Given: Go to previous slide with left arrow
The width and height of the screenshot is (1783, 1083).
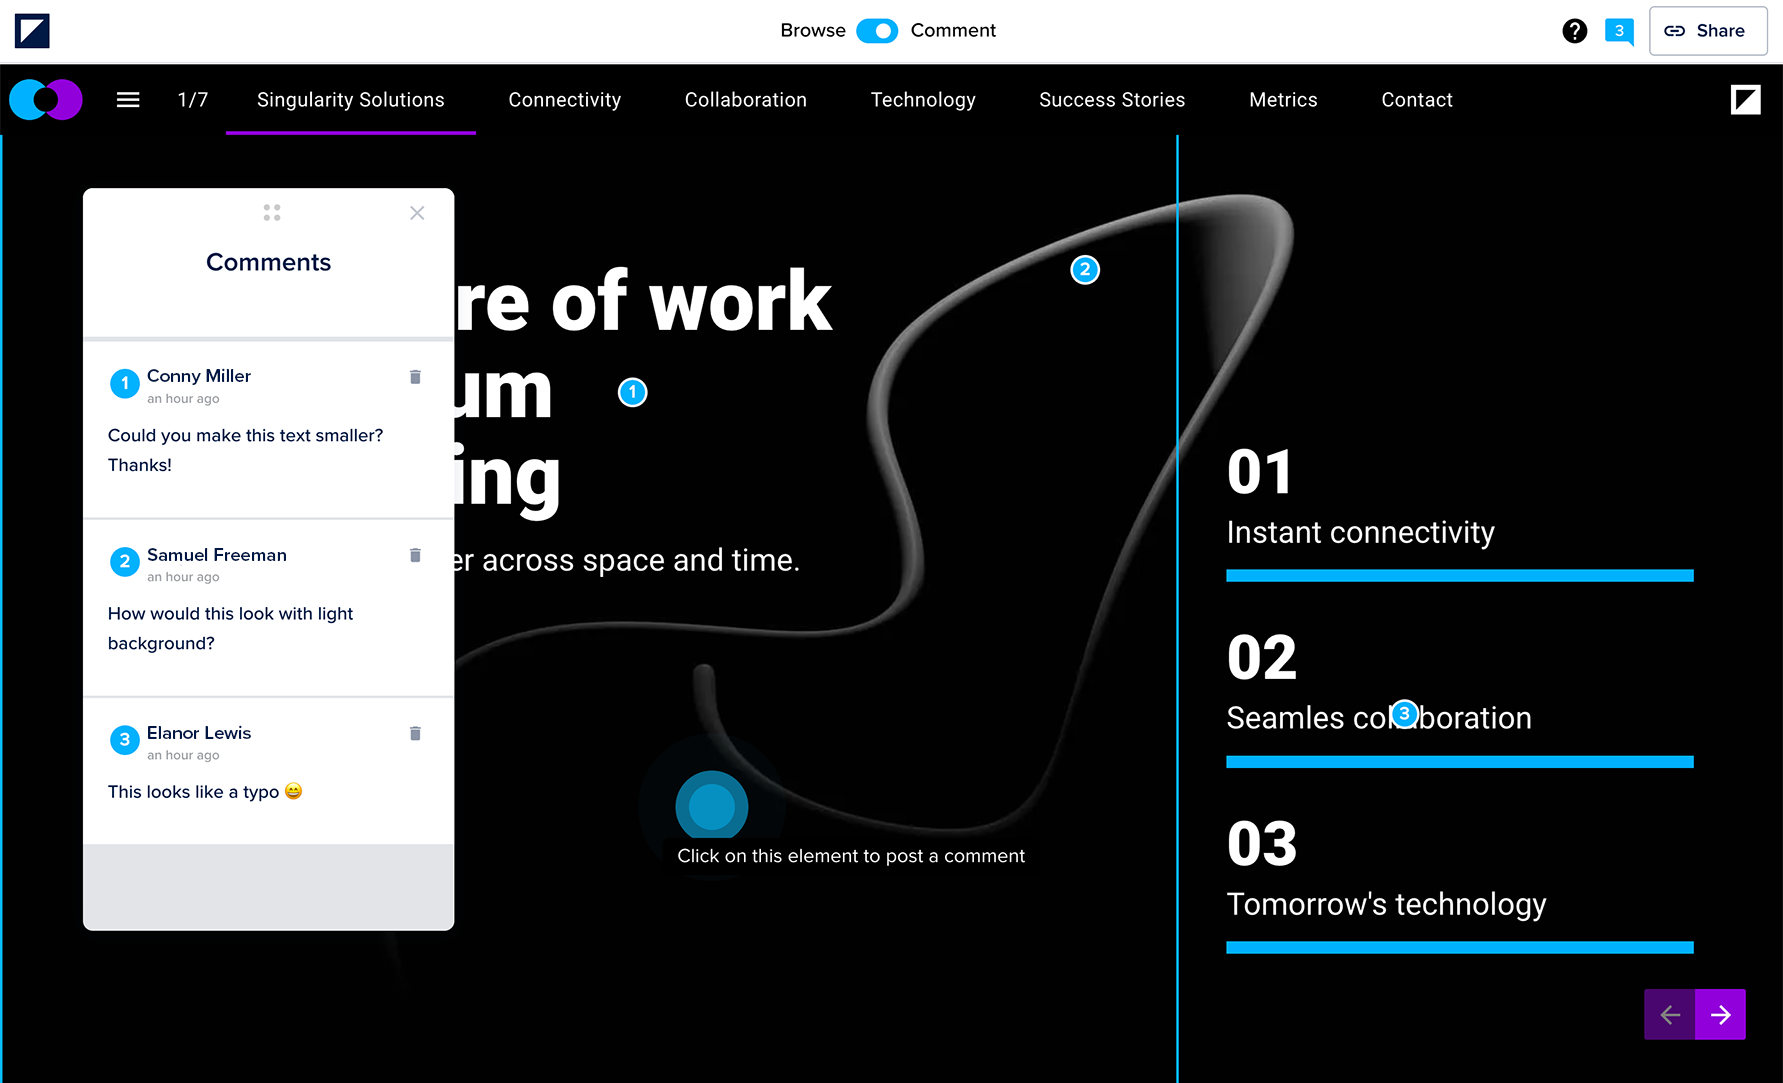Looking at the screenshot, I should pyautogui.click(x=1669, y=1015).
